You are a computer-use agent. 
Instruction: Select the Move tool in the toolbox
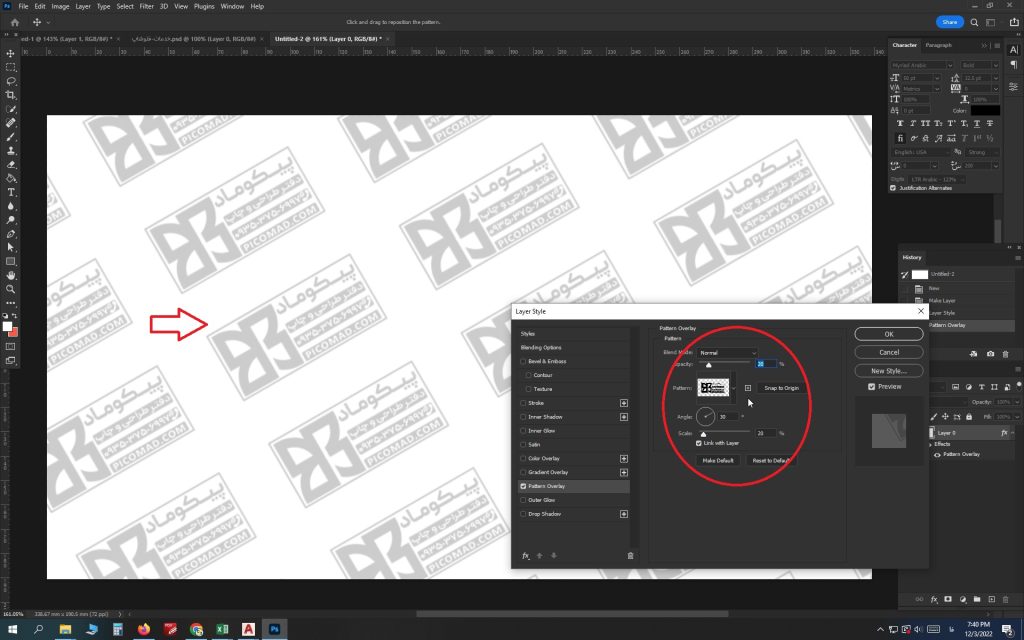coord(10,54)
